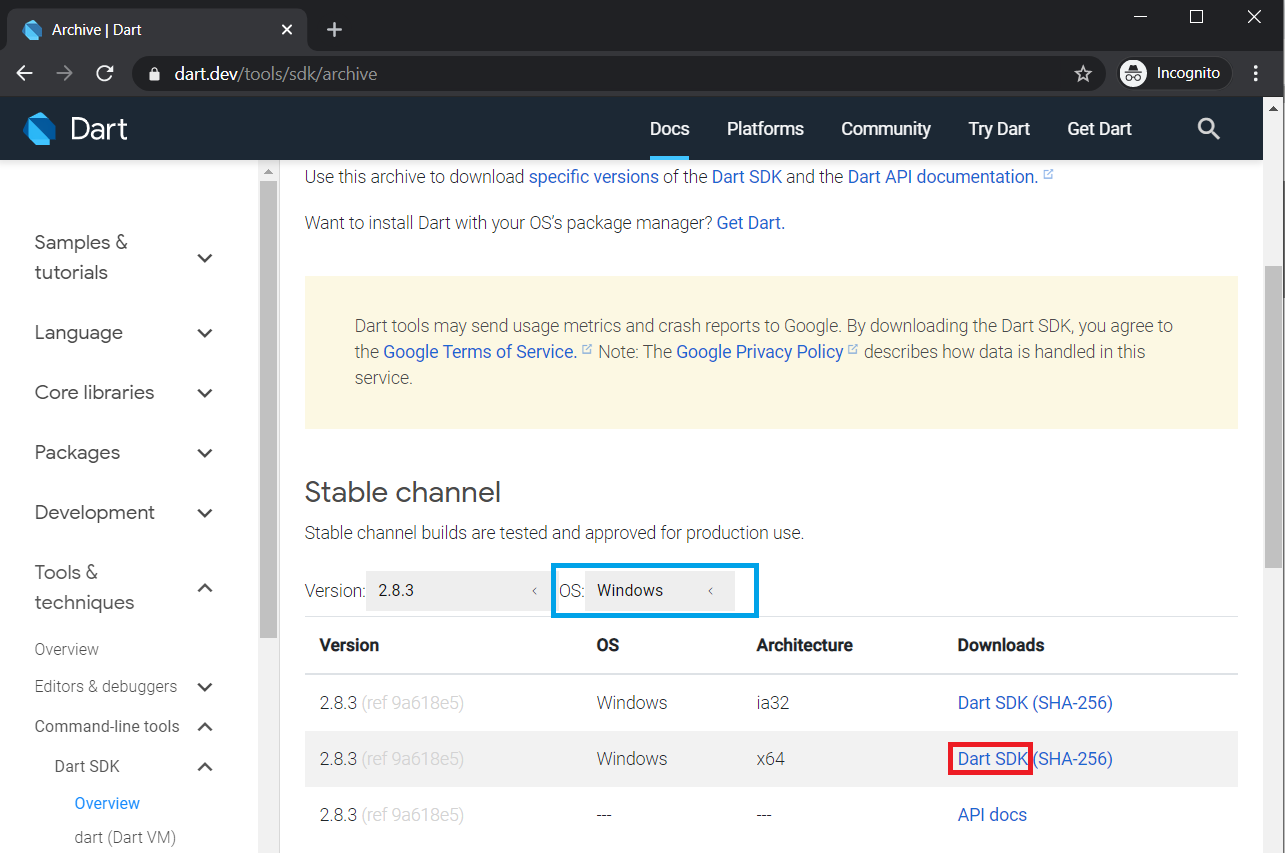
Task: Click the Dart logo in the header
Action: tap(75, 128)
